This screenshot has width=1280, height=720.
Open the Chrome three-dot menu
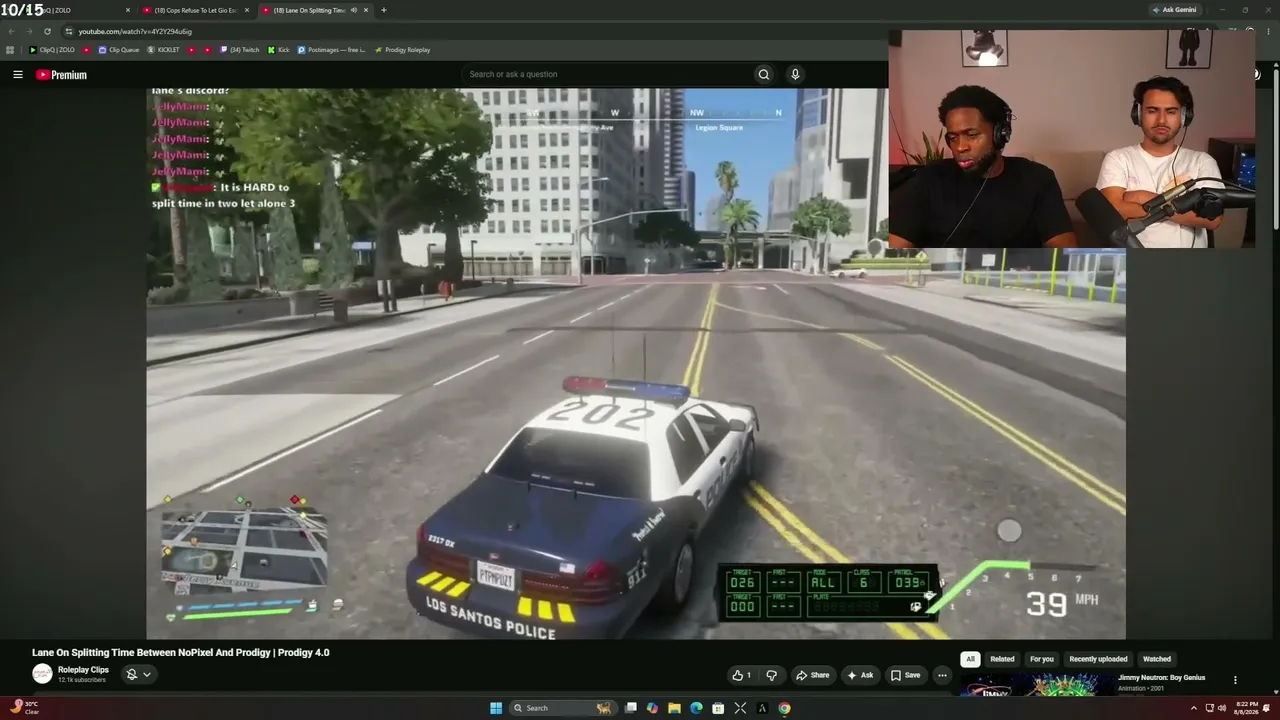pos(1268,31)
